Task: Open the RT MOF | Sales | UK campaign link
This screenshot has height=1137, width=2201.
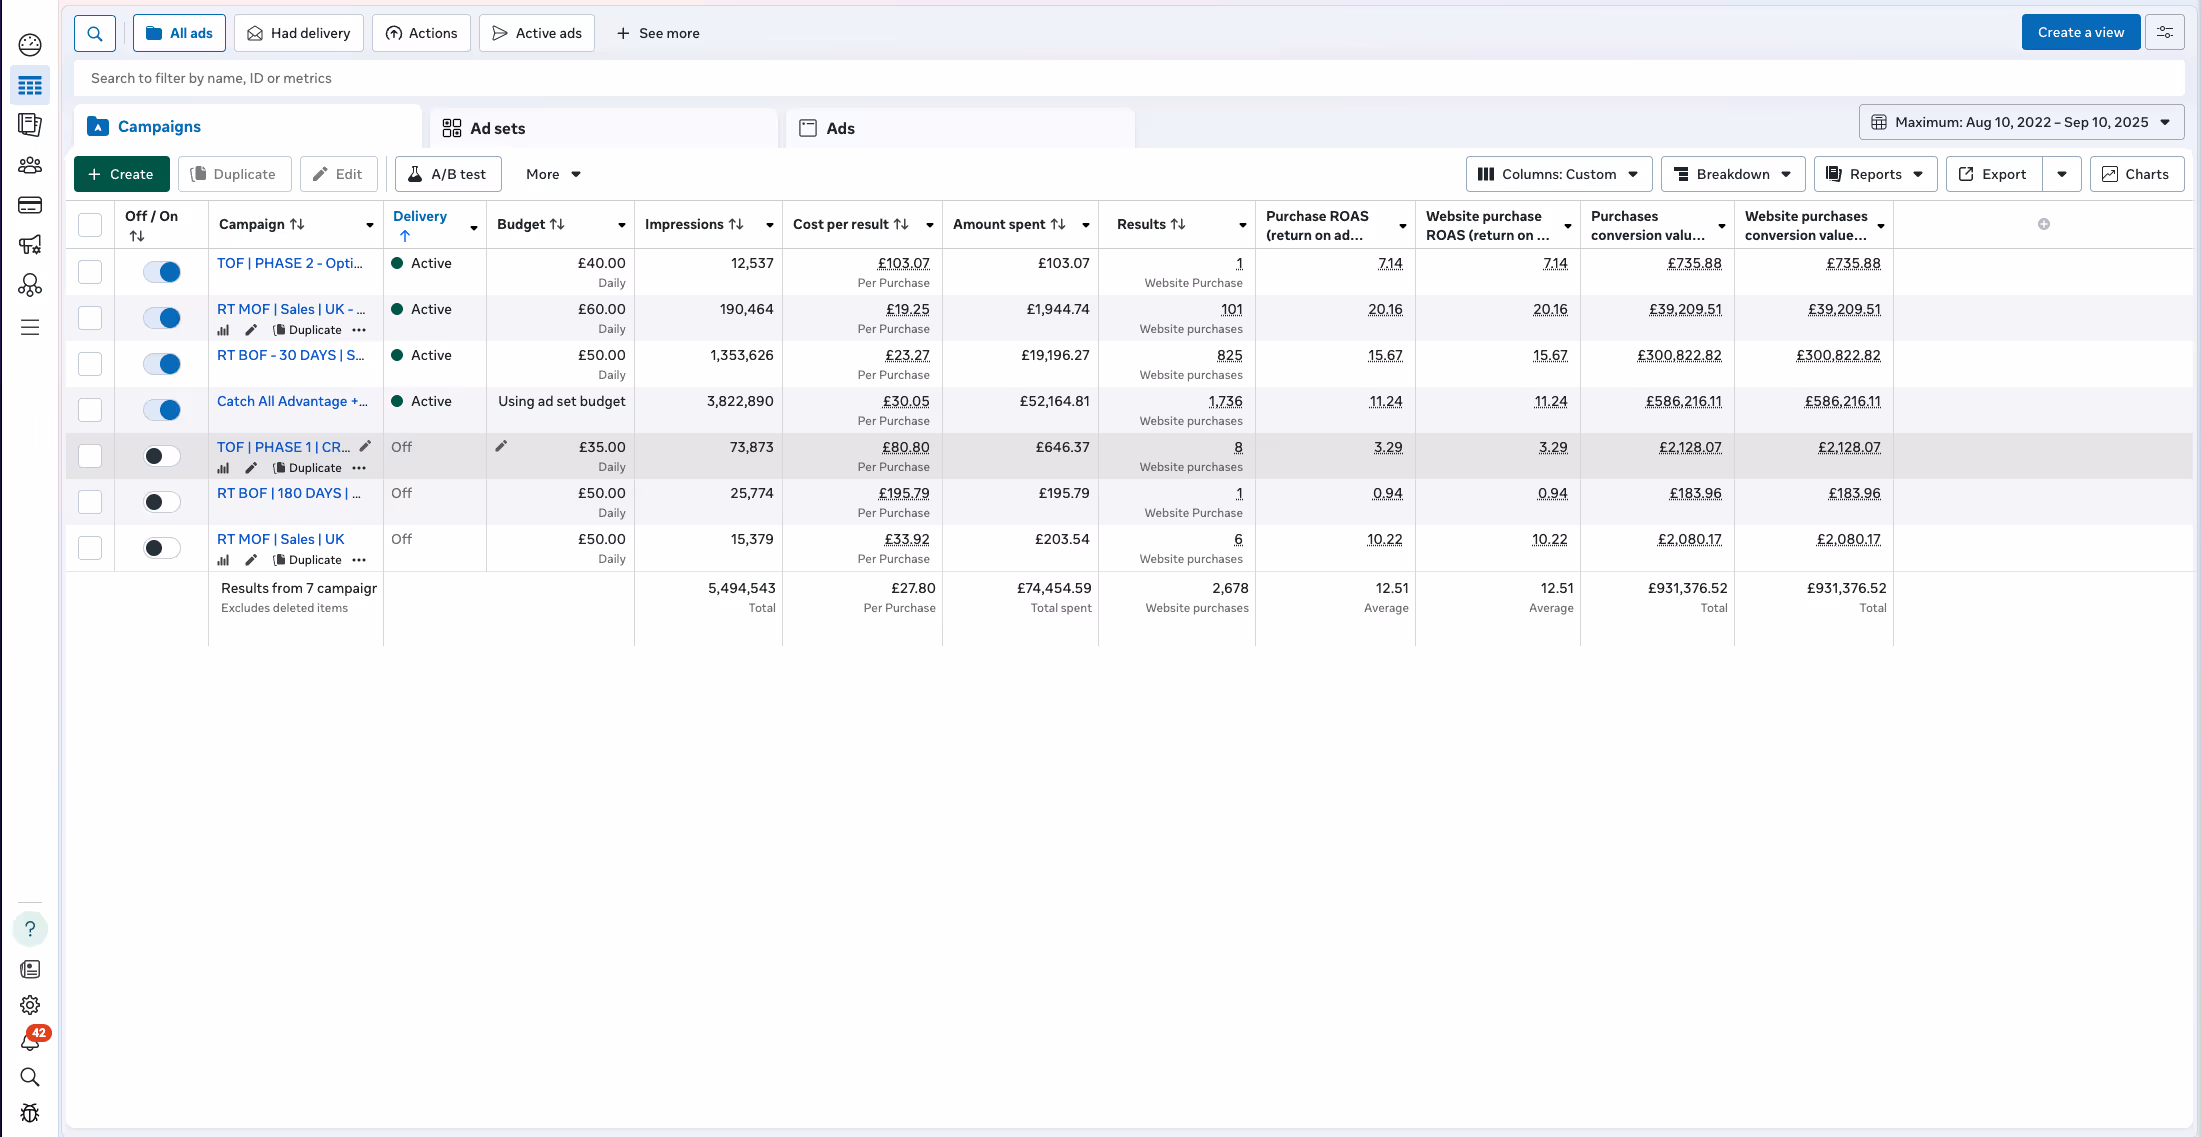Action: tap(280, 539)
